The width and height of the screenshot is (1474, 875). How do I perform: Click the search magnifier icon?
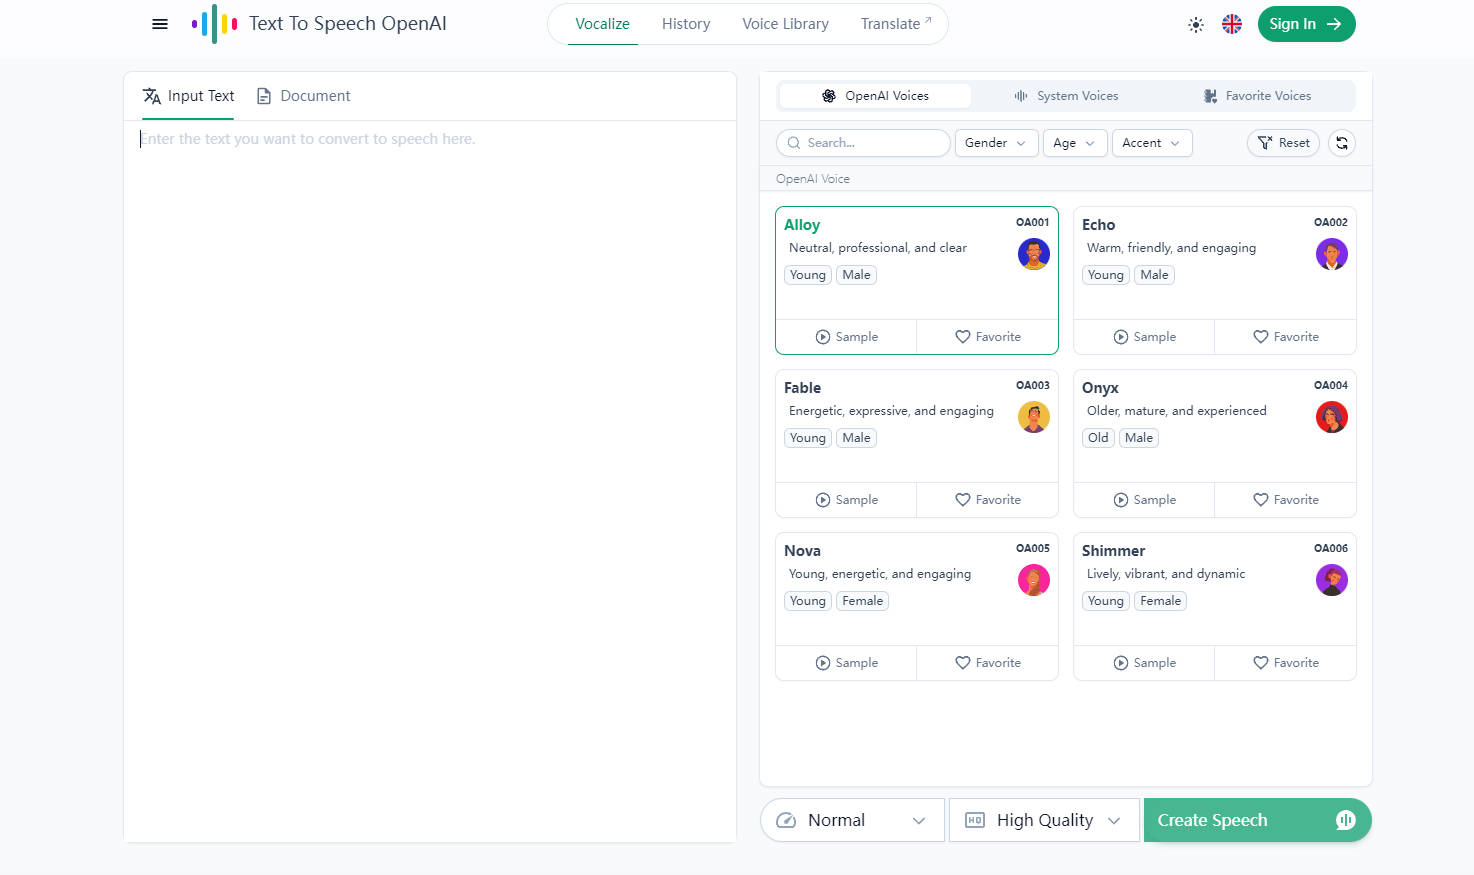pyautogui.click(x=793, y=143)
